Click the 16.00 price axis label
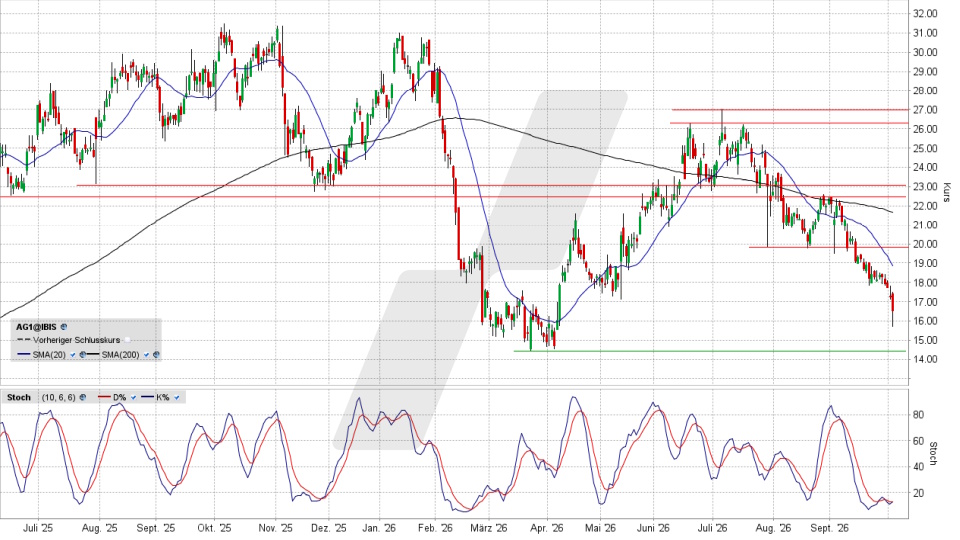 click(924, 321)
